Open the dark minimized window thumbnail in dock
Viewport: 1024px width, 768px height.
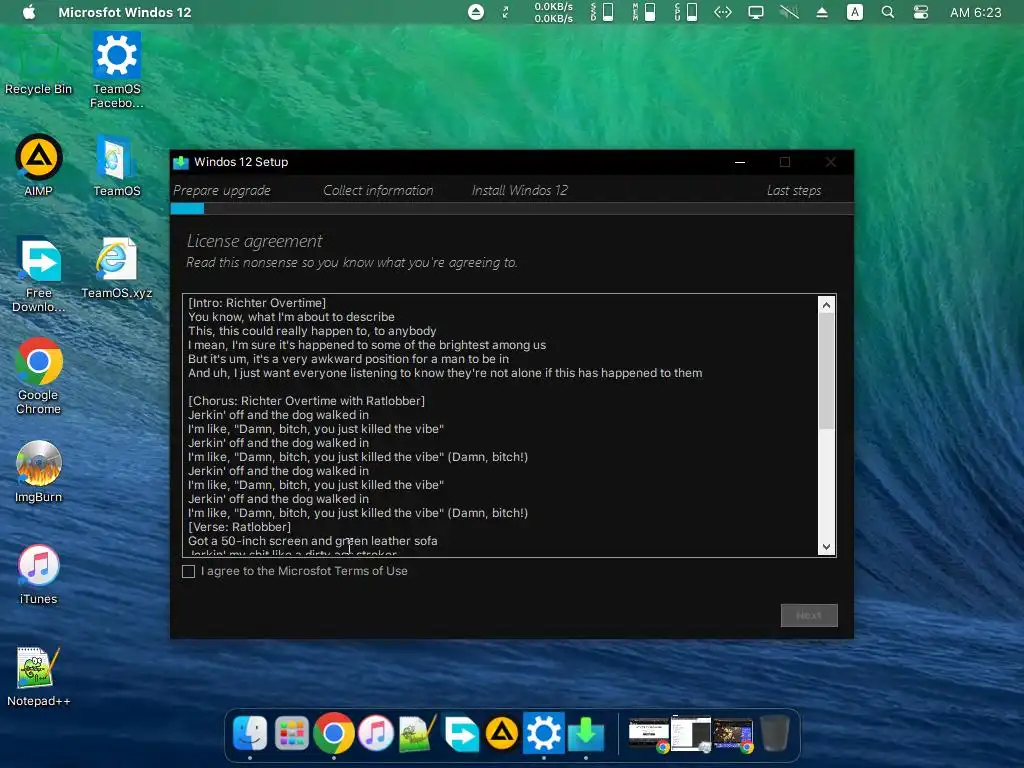733,734
